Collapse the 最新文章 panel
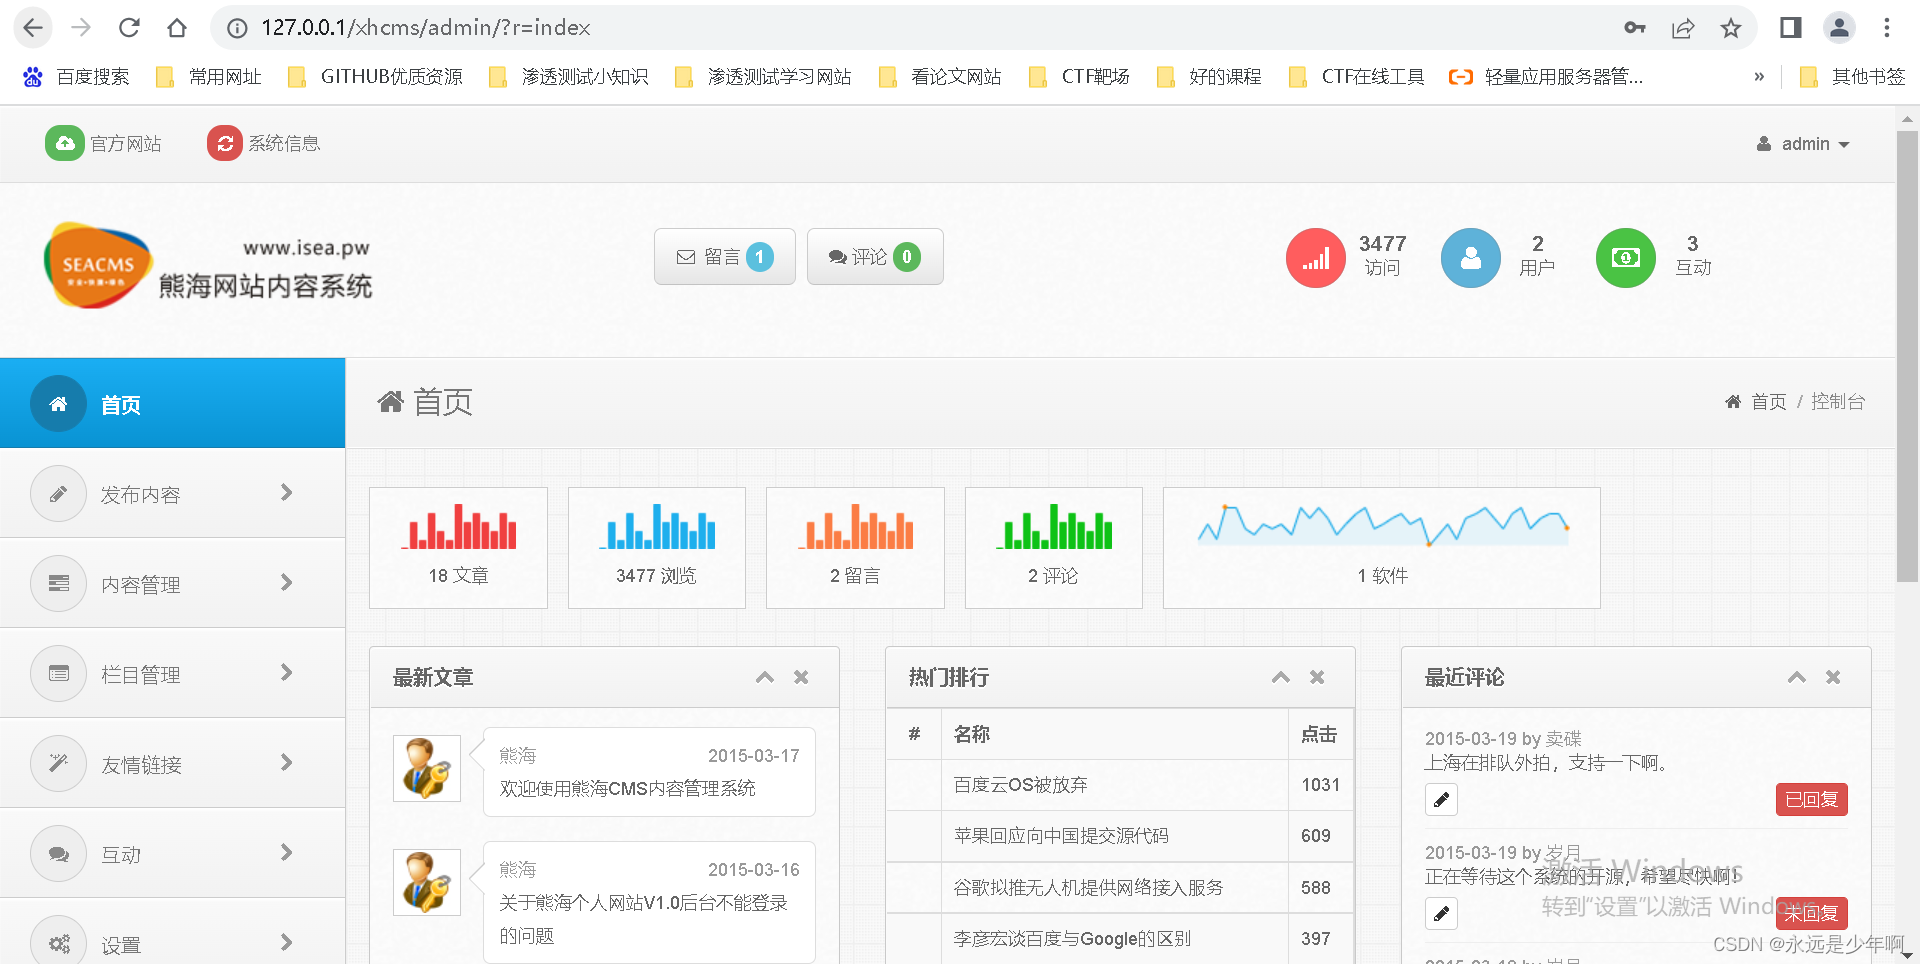The width and height of the screenshot is (1920, 964). click(765, 677)
